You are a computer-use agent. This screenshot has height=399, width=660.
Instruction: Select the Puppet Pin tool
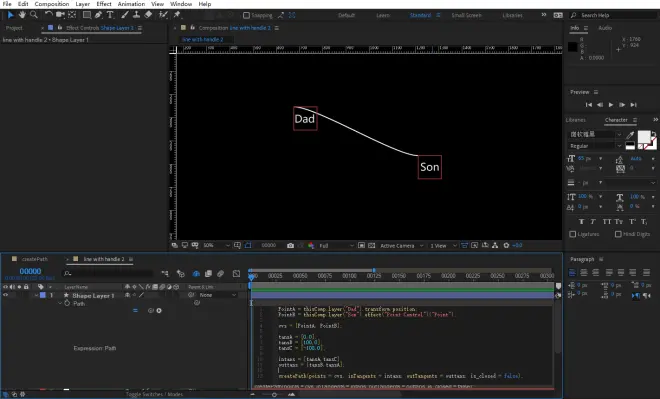177,15
